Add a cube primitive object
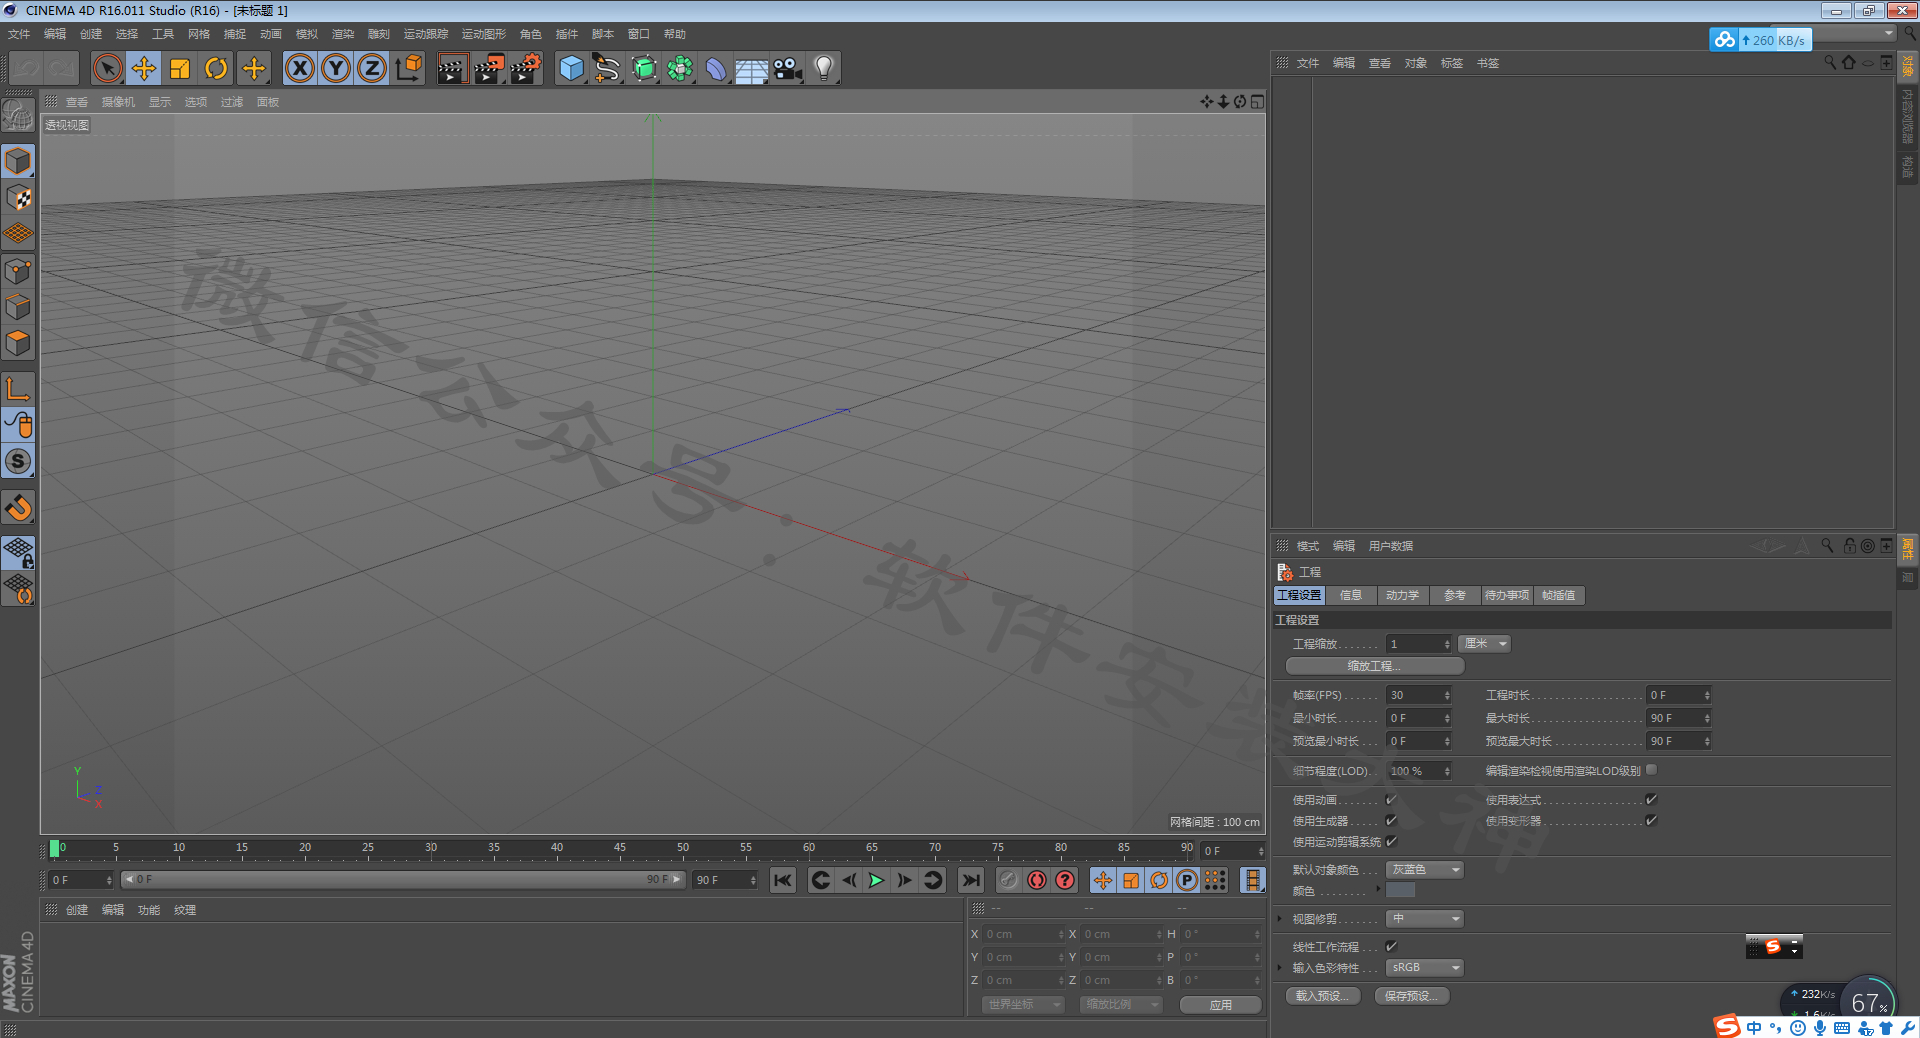The height and width of the screenshot is (1038, 1920). click(x=571, y=69)
